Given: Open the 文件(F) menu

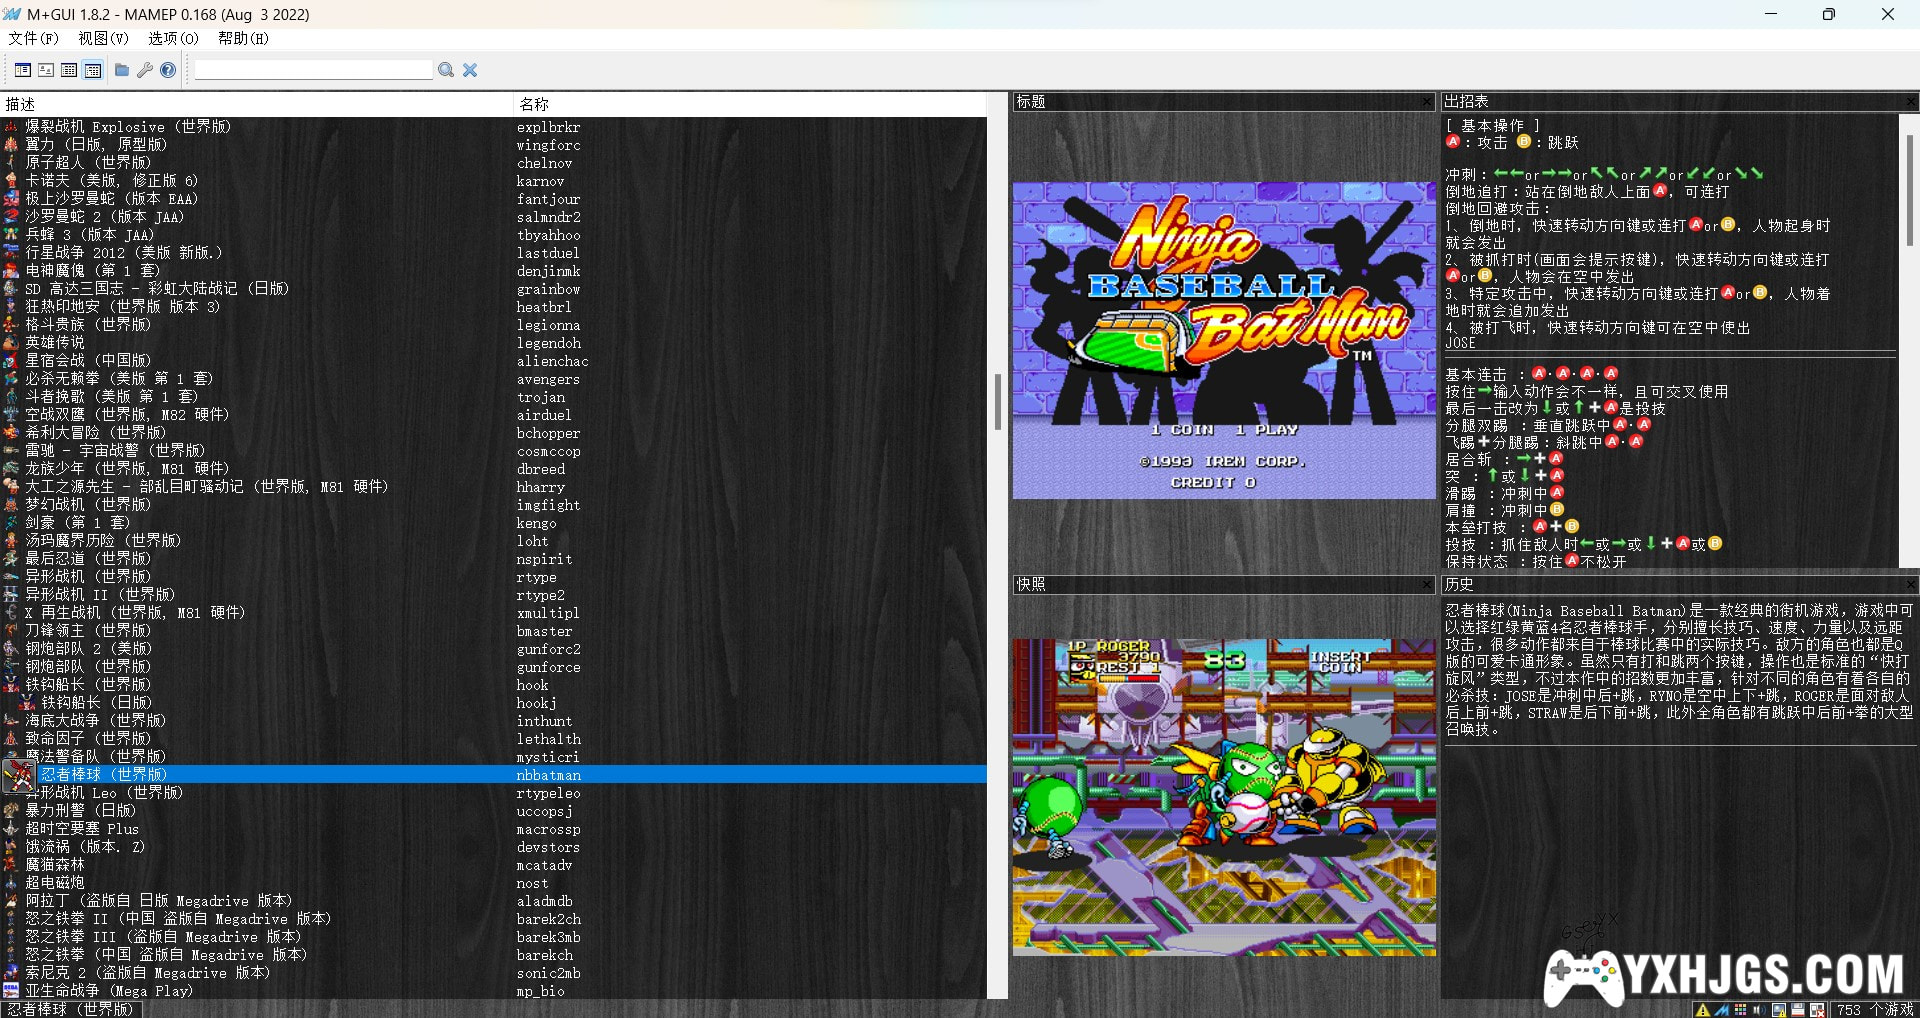Looking at the screenshot, I should pyautogui.click(x=33, y=38).
